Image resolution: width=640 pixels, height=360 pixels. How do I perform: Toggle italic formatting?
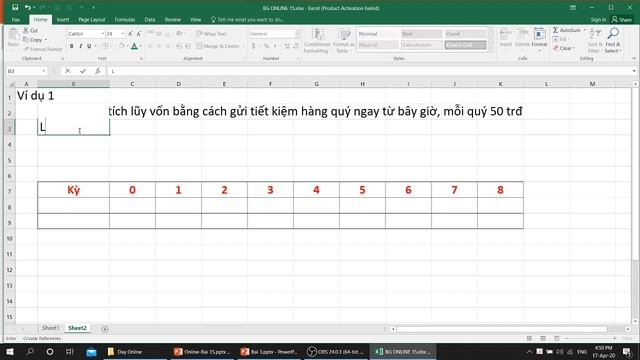[80, 46]
